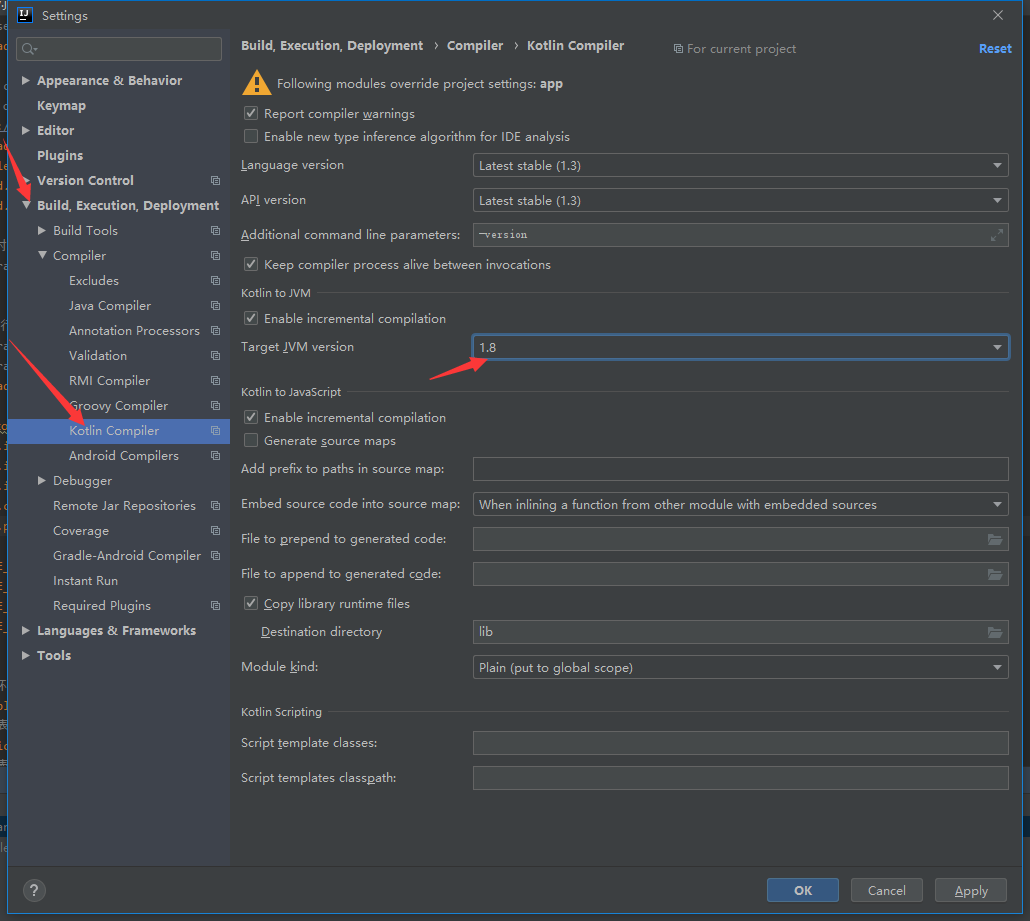Browse for destination directory folder
The image size is (1030, 921).
(995, 632)
